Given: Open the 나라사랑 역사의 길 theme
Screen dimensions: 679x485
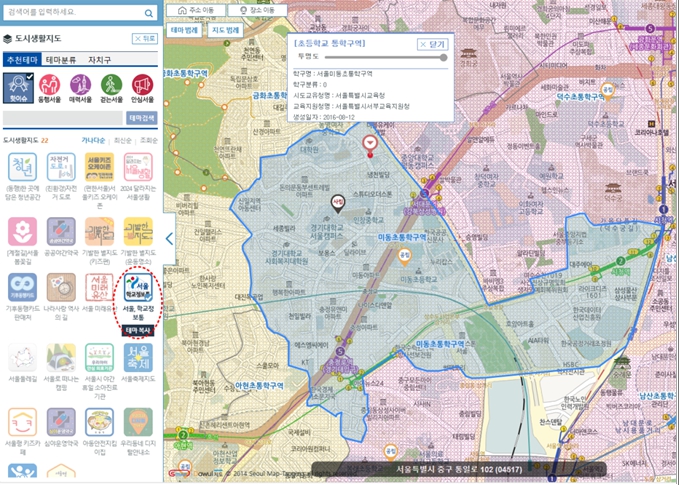Looking at the screenshot, I should pos(61,287).
